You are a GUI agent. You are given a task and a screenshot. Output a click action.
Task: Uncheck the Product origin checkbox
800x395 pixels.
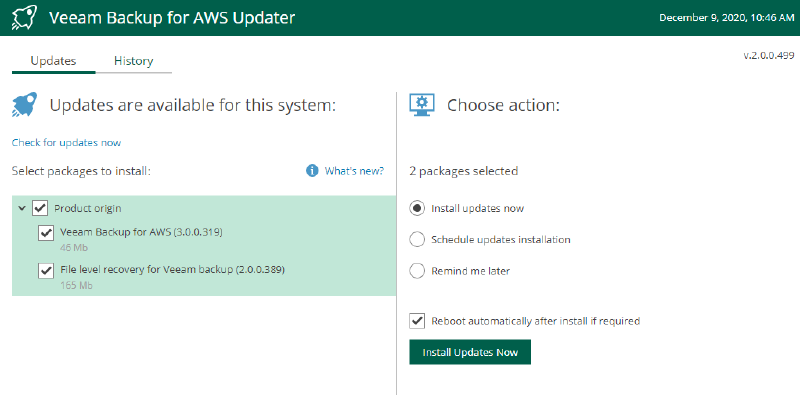(x=40, y=208)
